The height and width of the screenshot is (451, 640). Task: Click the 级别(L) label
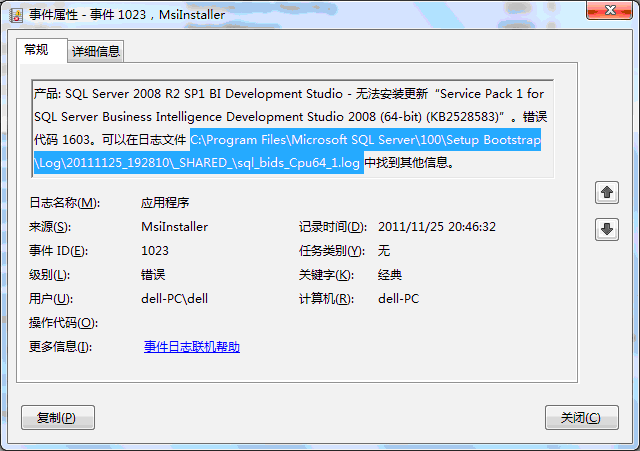[x=49, y=275]
